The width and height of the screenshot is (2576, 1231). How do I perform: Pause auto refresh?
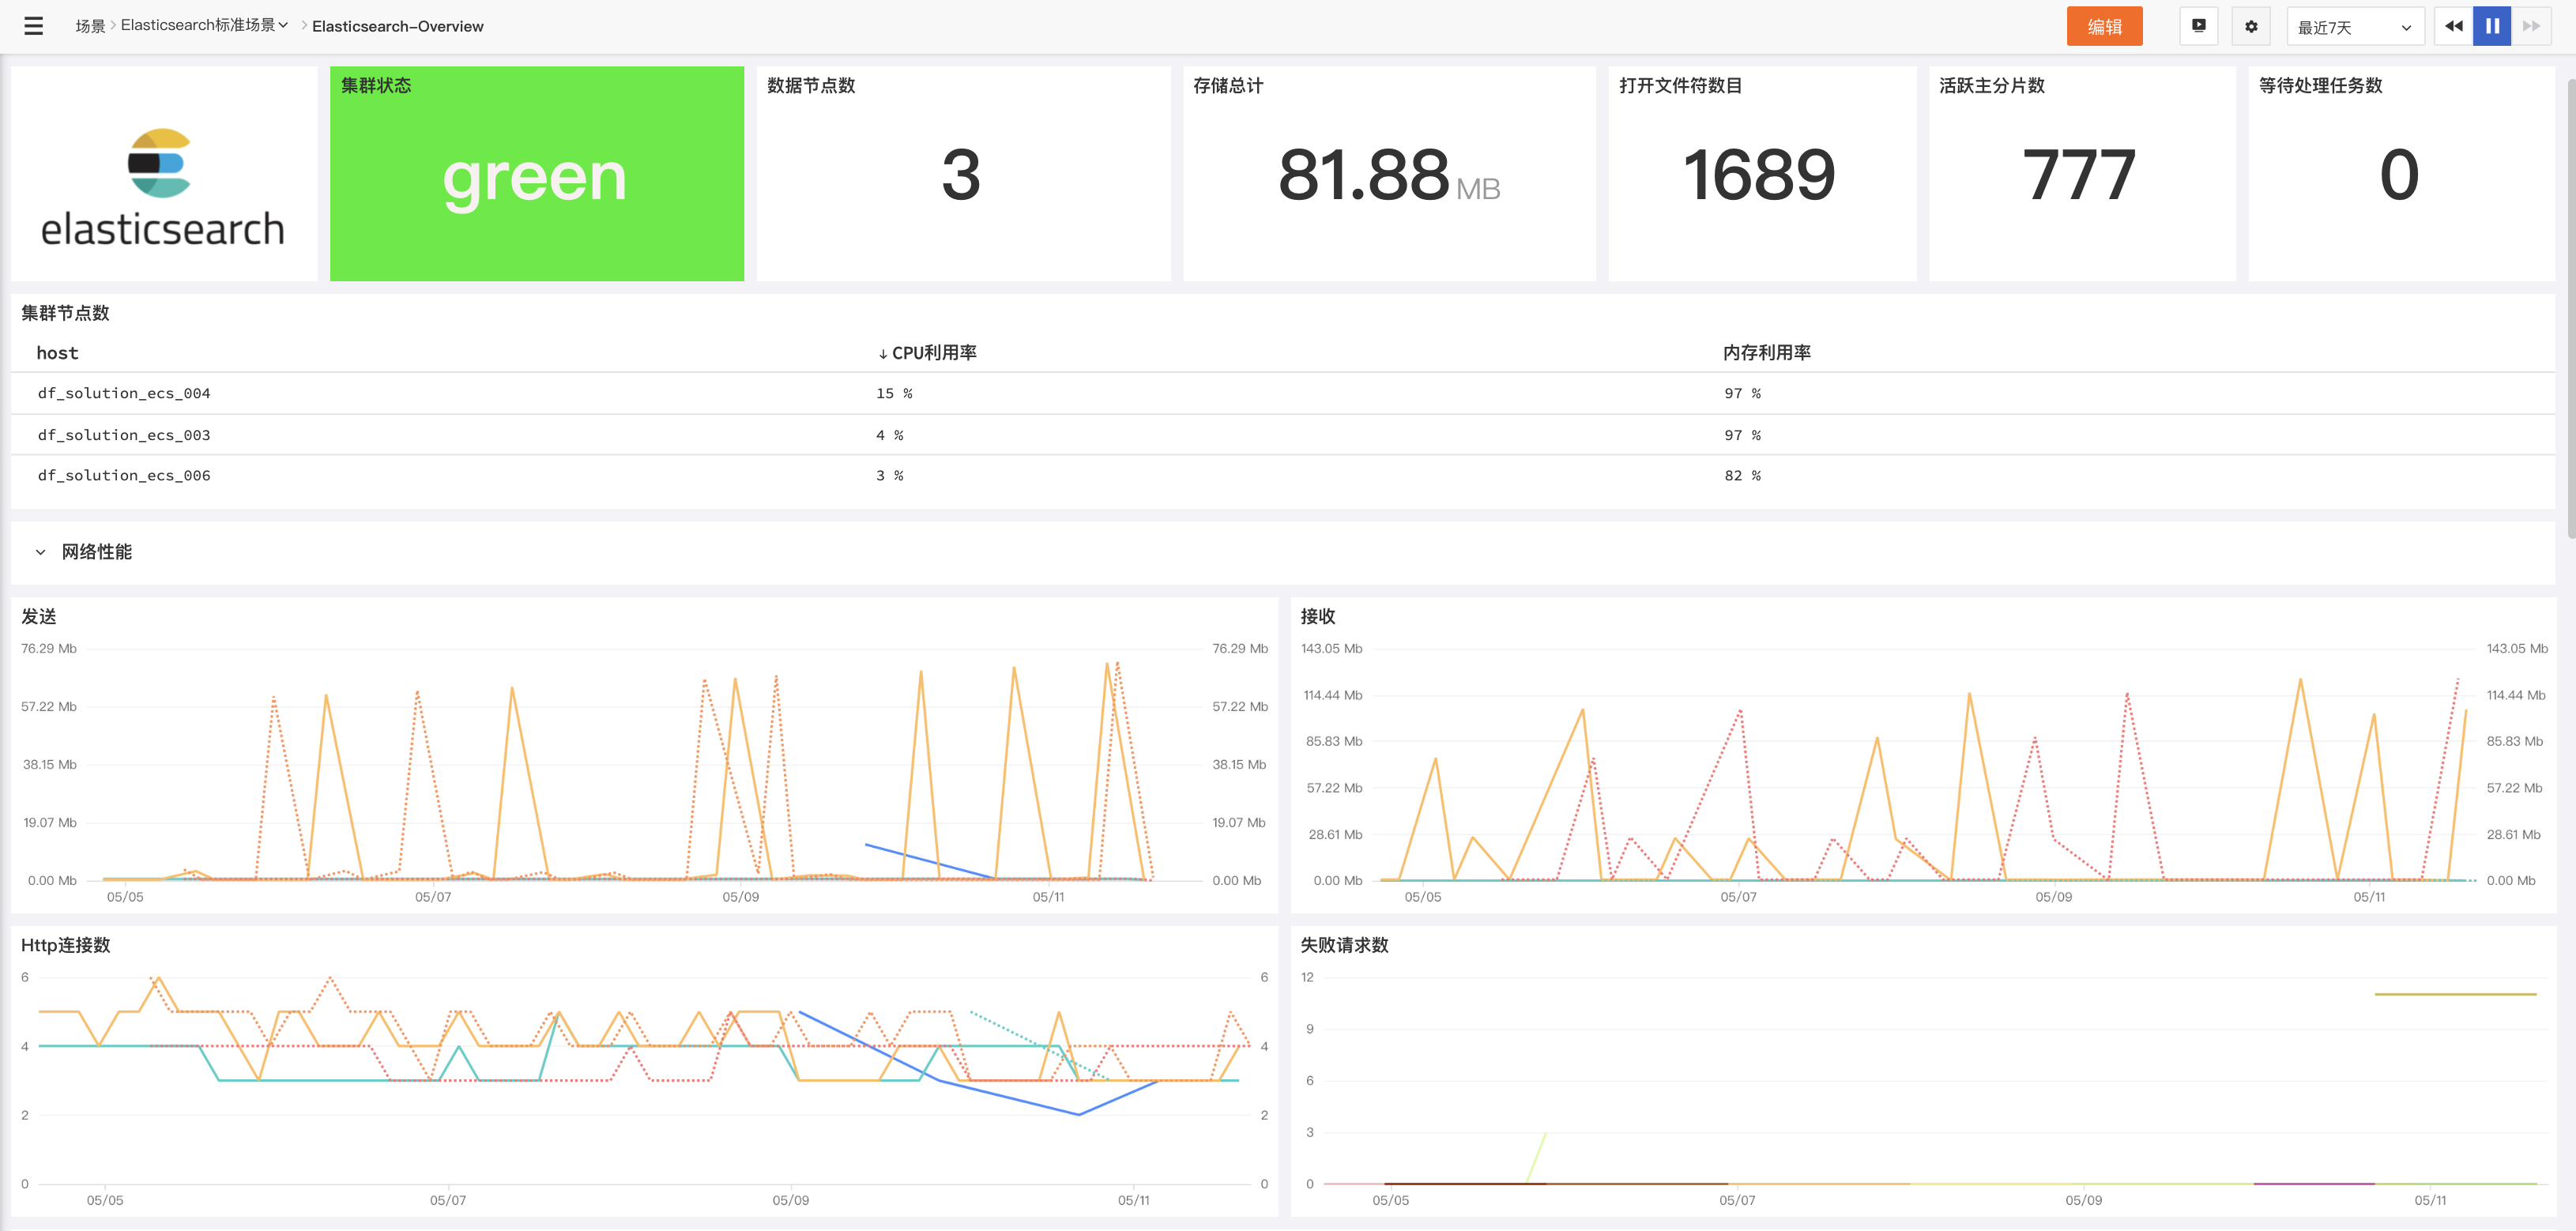point(2492,26)
